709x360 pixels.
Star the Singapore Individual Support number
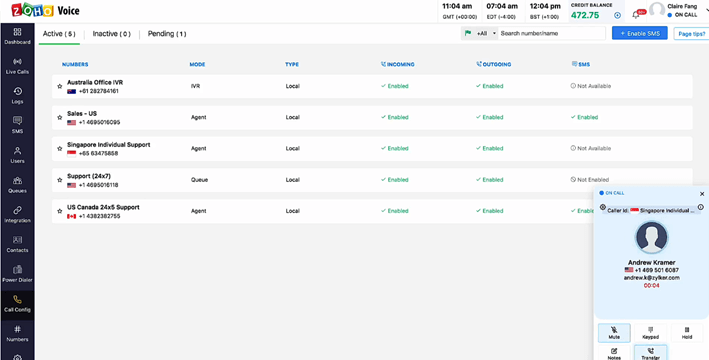click(x=60, y=148)
